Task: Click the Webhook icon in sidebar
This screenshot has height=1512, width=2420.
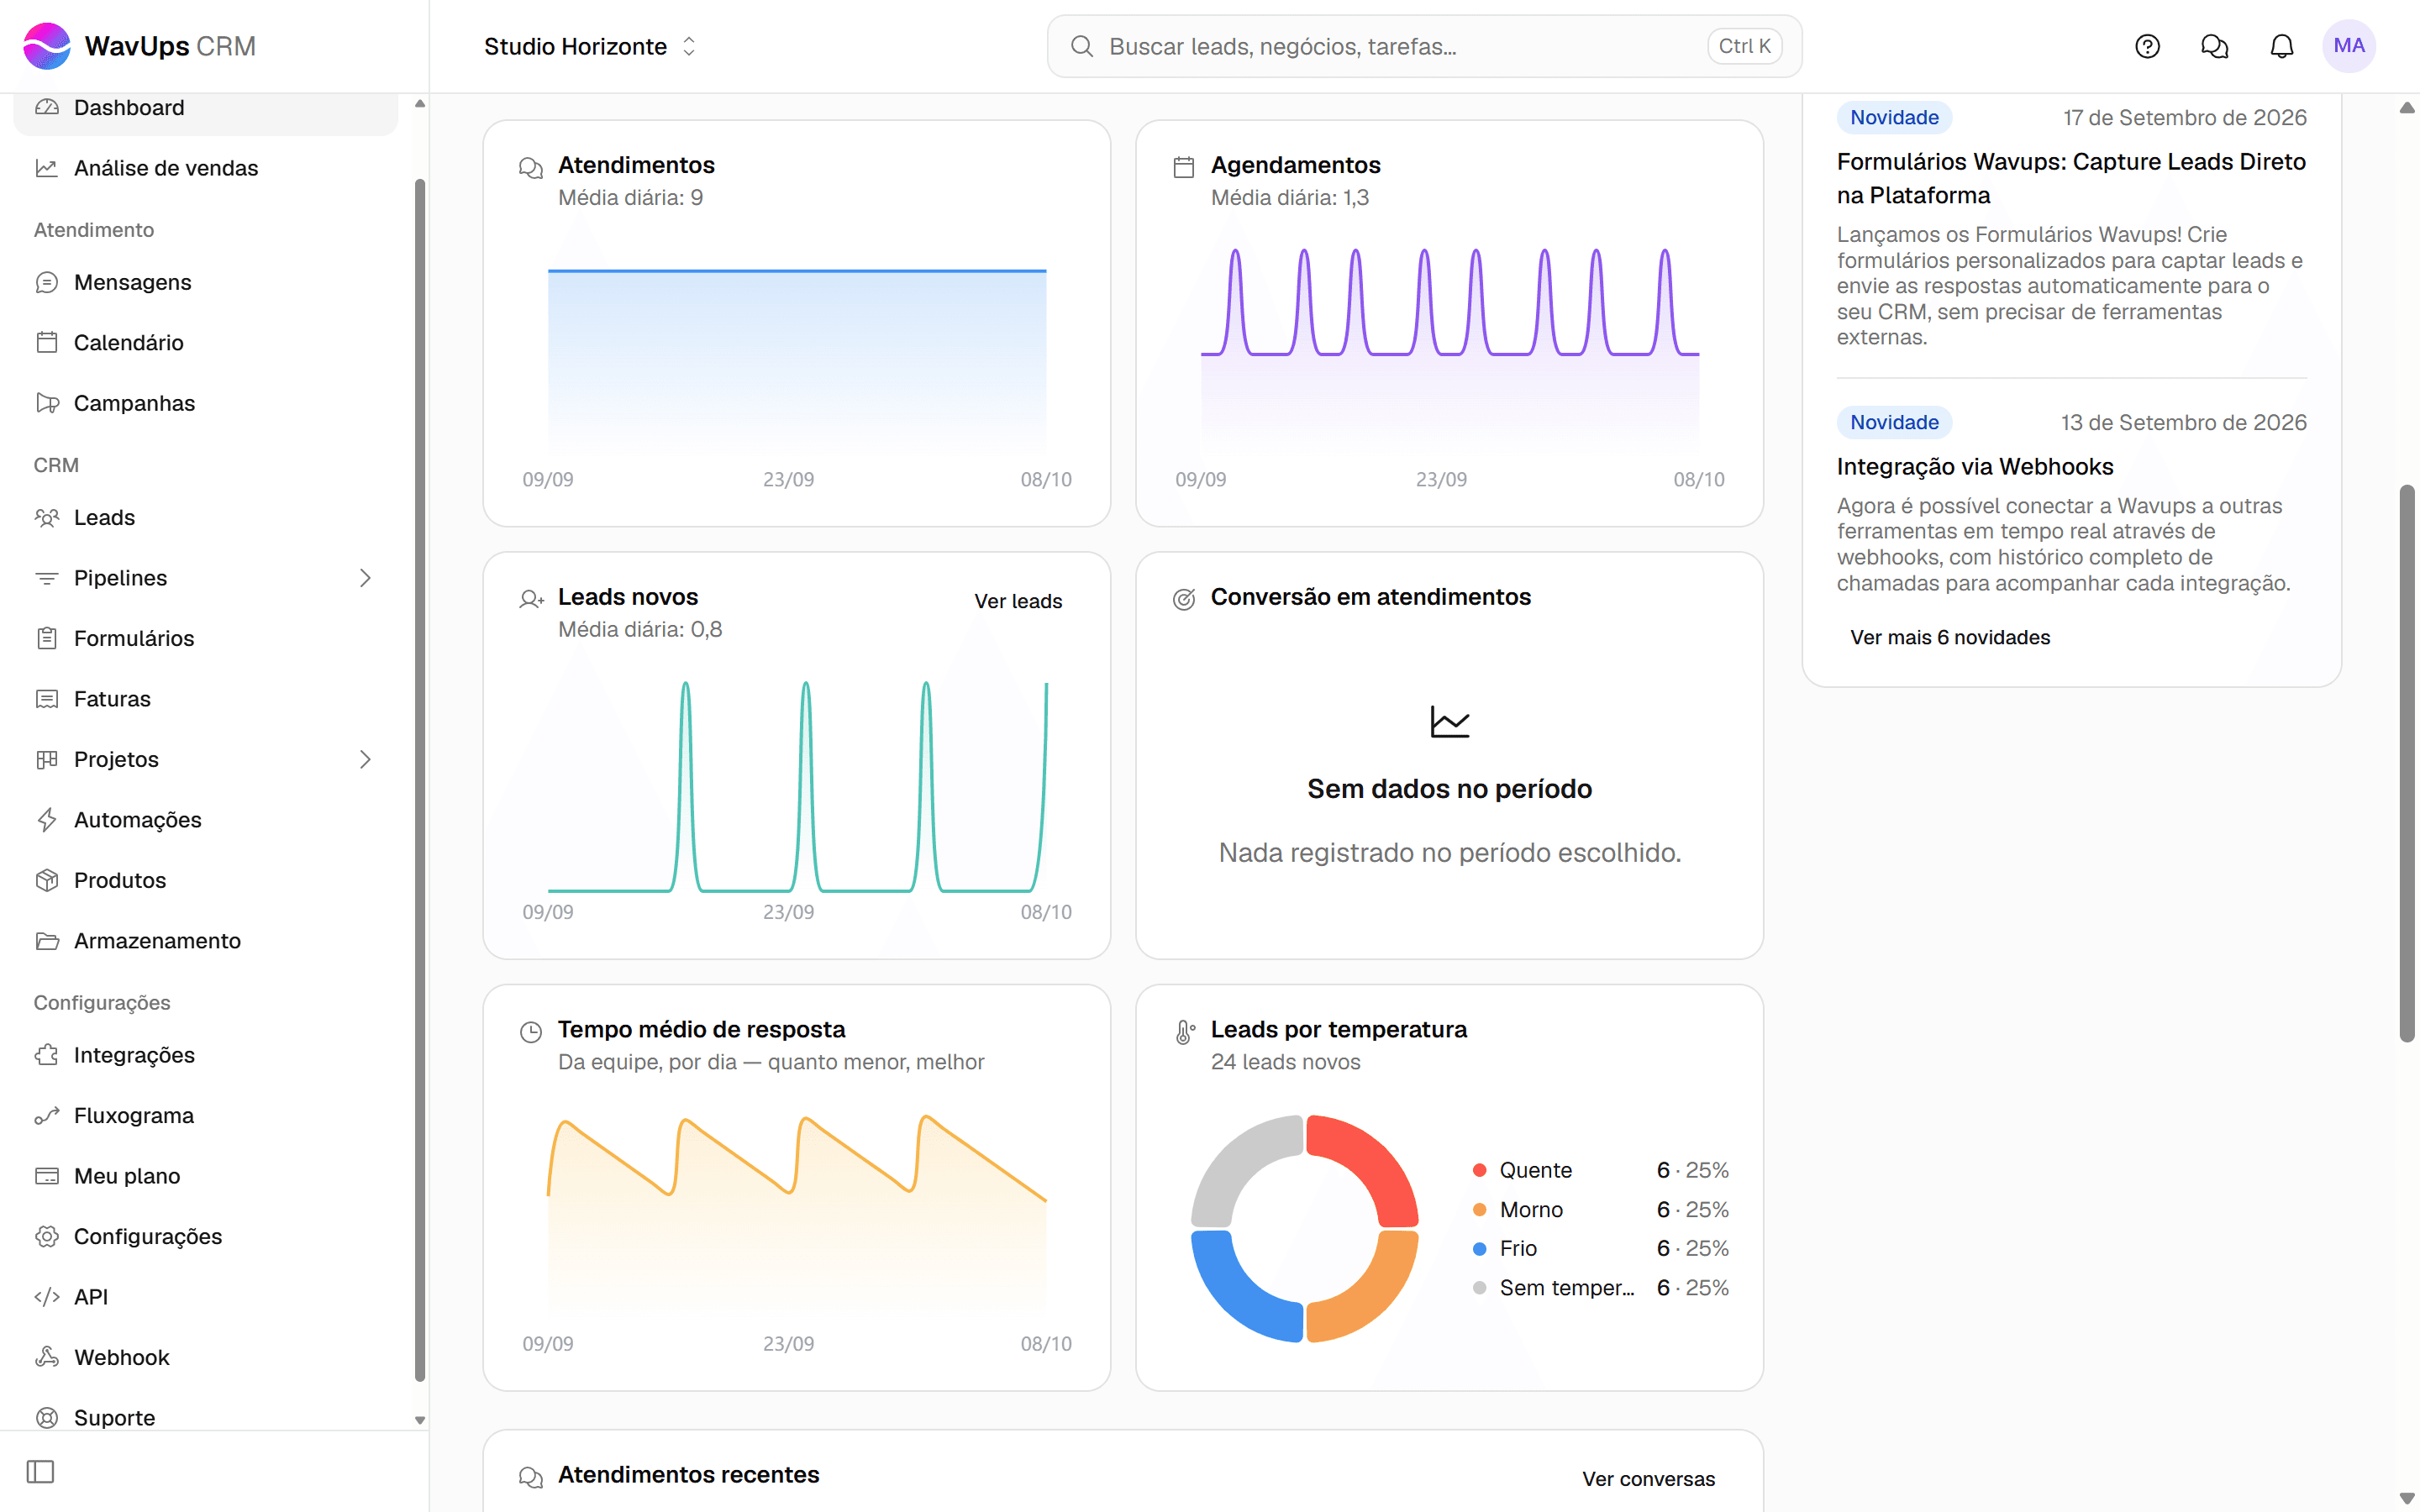Action: tap(46, 1358)
